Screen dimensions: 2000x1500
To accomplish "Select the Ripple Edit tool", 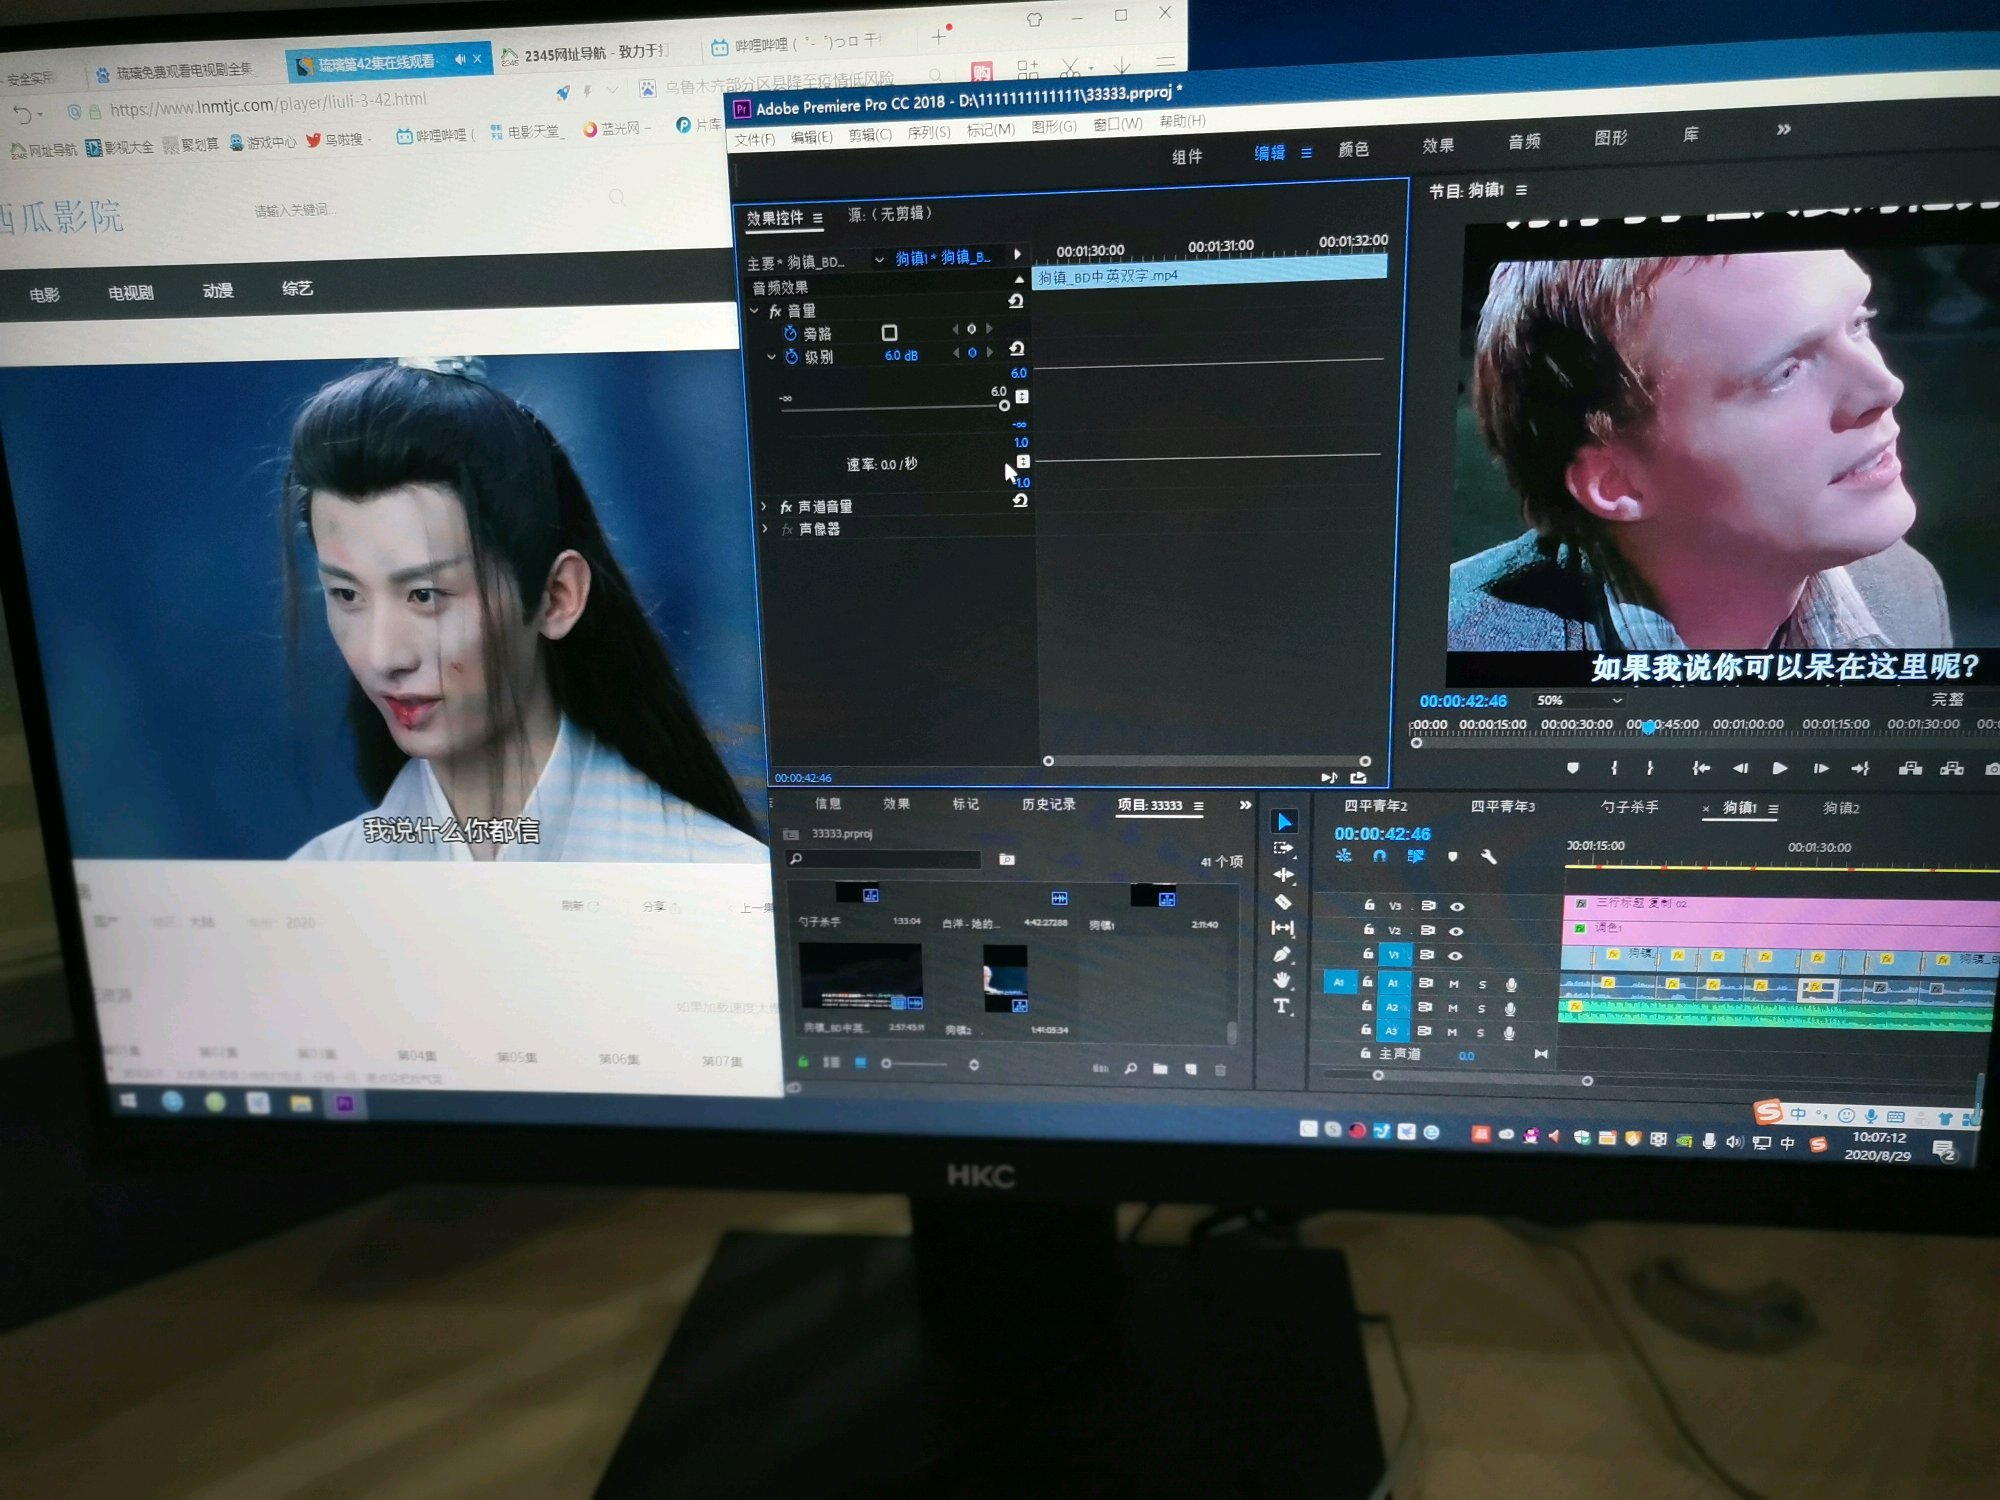I will (1283, 875).
